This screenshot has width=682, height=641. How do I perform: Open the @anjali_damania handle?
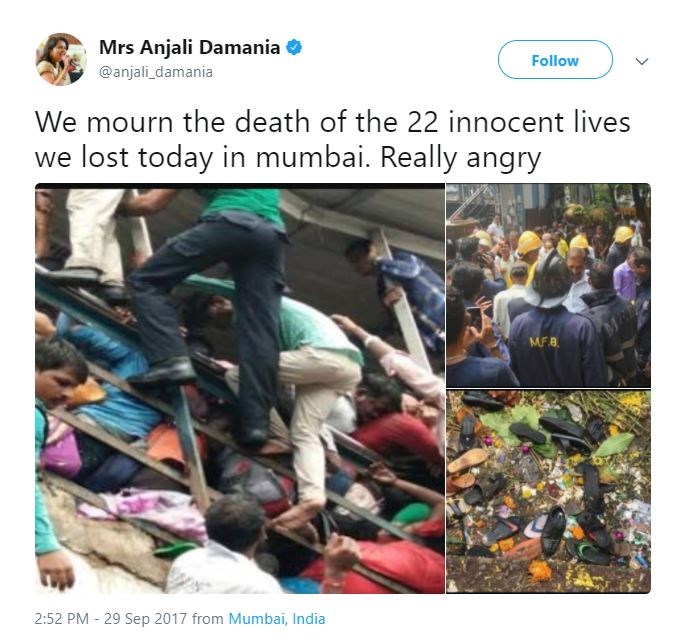pyautogui.click(x=156, y=72)
